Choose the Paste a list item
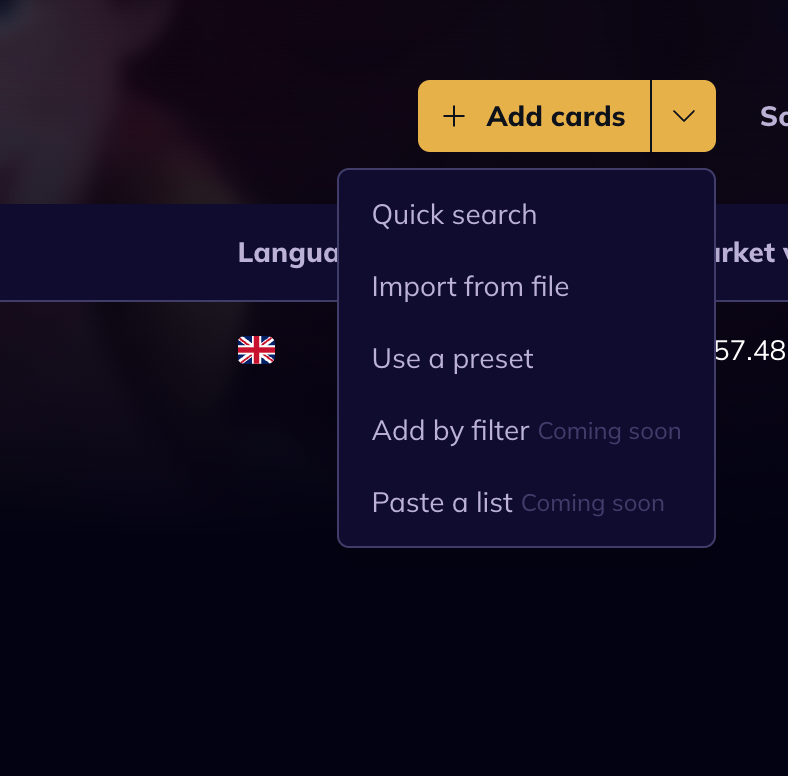 coord(442,503)
